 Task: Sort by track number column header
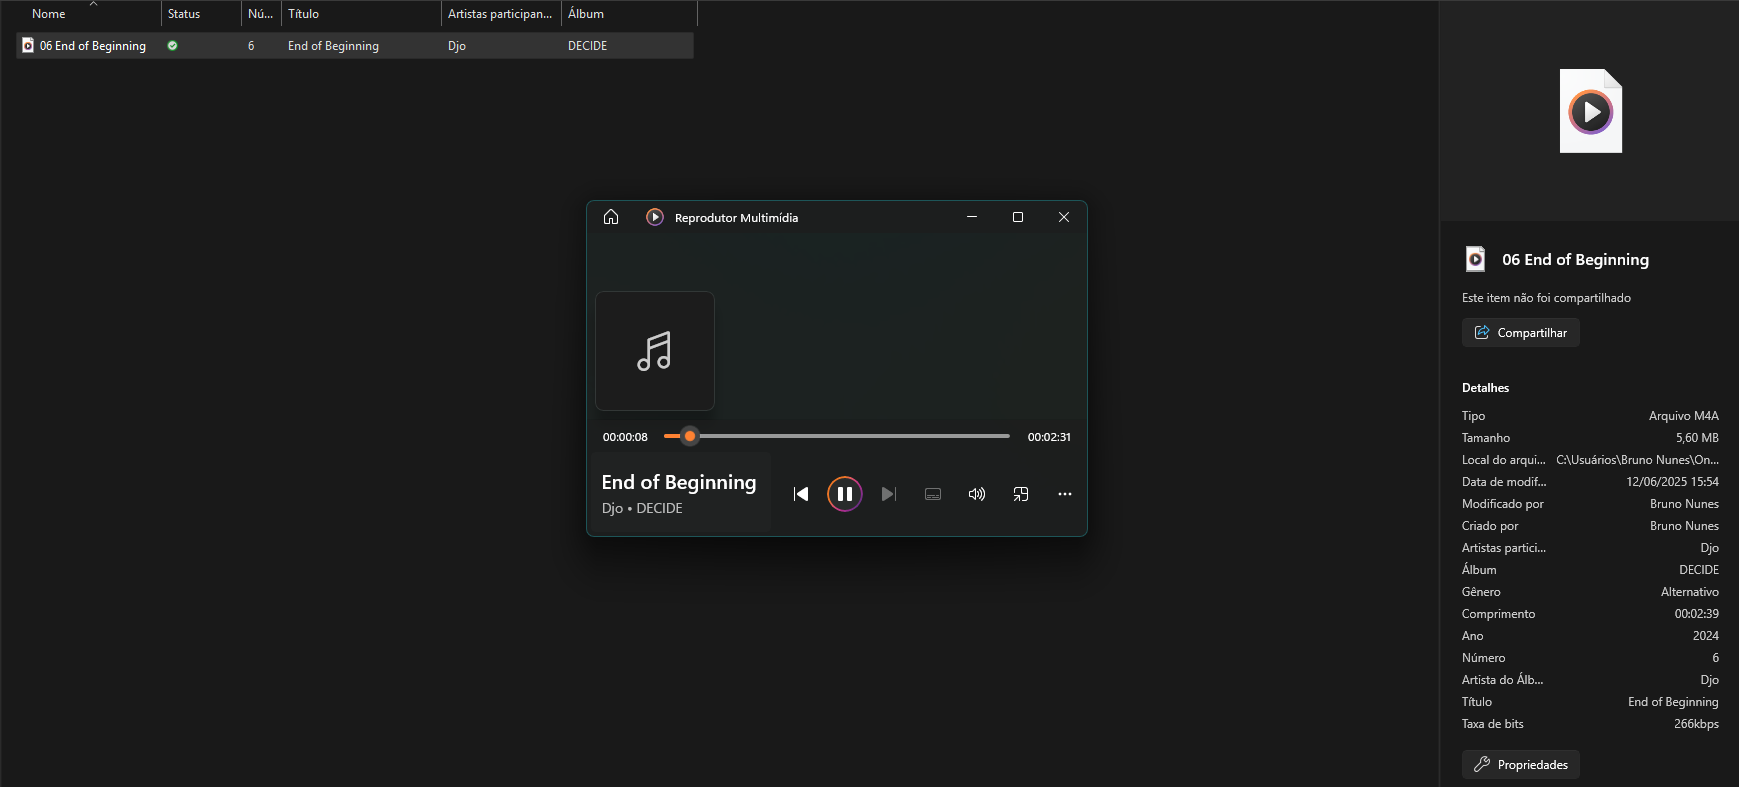tap(261, 14)
